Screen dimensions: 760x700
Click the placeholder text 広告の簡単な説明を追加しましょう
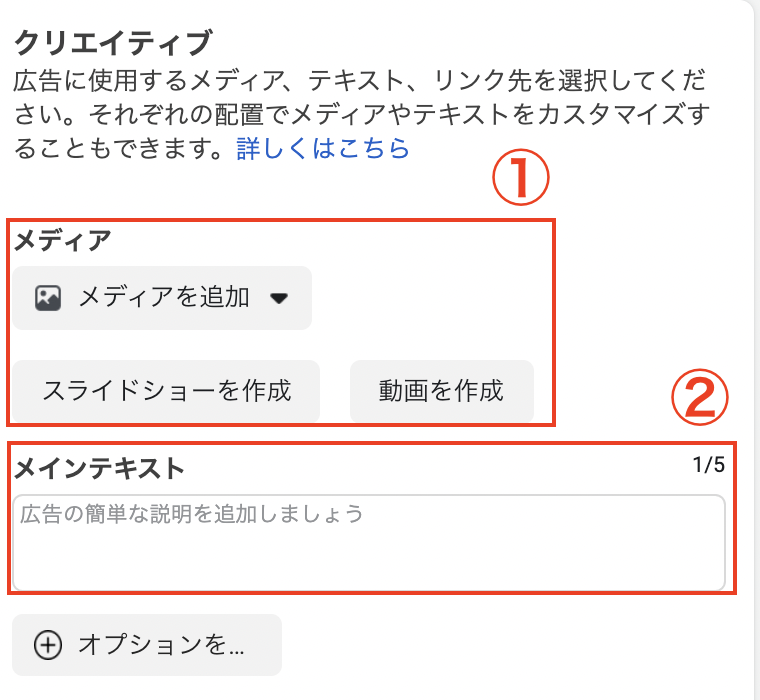191,516
